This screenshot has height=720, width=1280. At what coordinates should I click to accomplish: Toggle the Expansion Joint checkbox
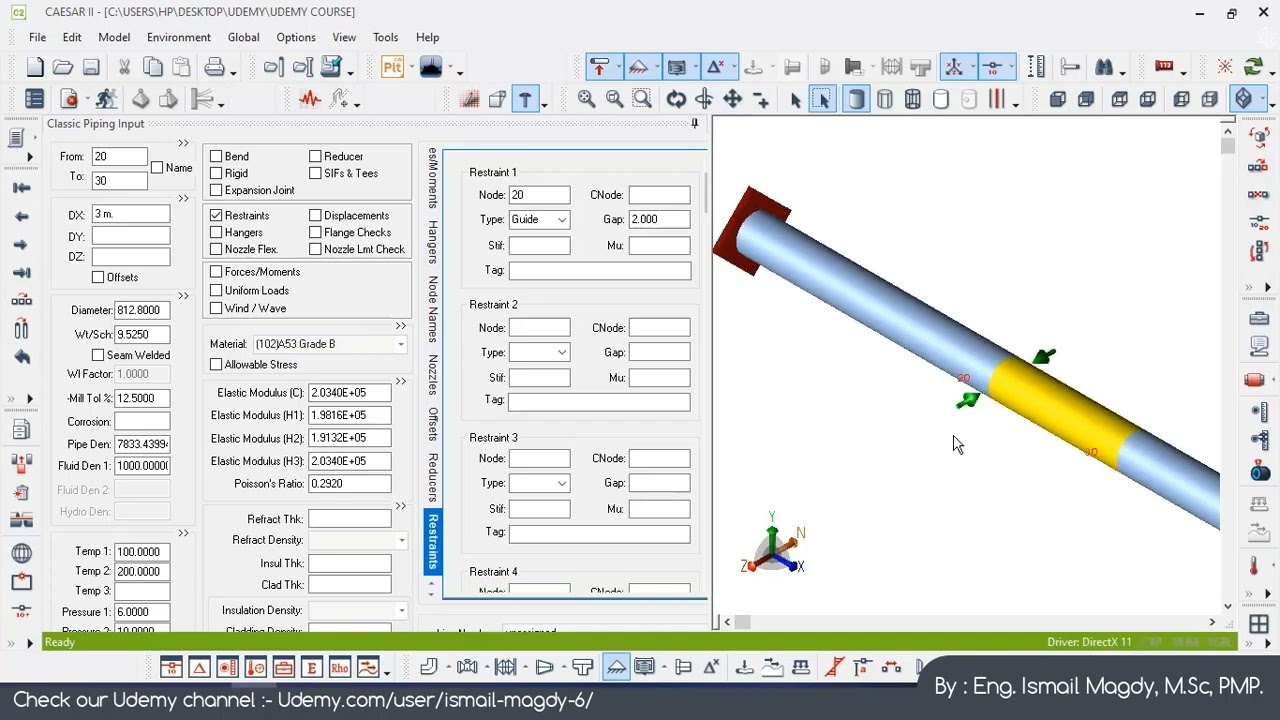click(216, 190)
